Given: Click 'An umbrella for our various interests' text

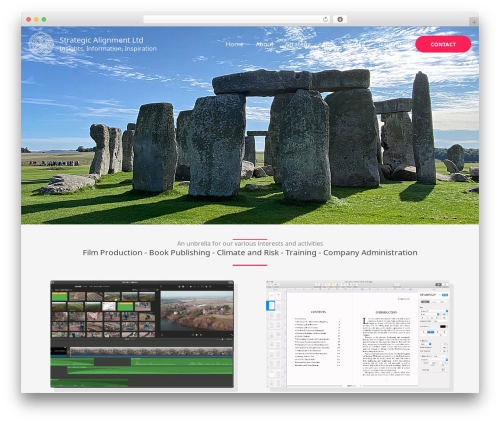Looking at the screenshot, I should (x=250, y=244).
